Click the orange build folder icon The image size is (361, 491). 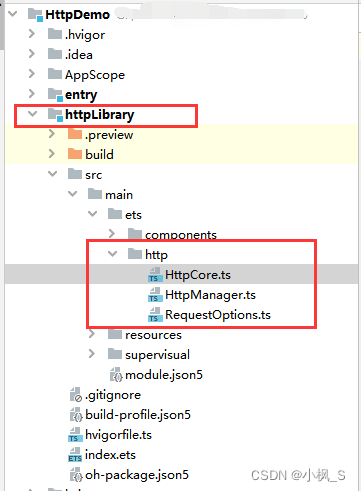tap(75, 154)
